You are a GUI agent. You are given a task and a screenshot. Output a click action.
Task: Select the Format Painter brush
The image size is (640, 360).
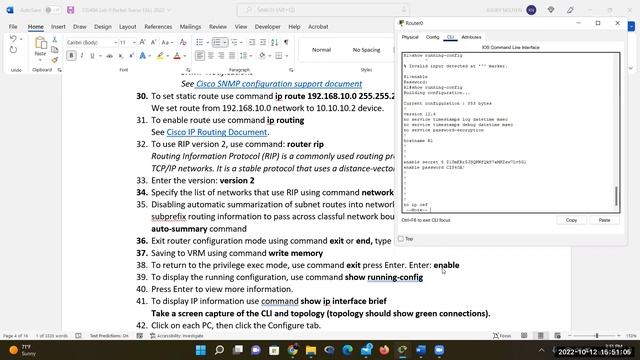55,60
